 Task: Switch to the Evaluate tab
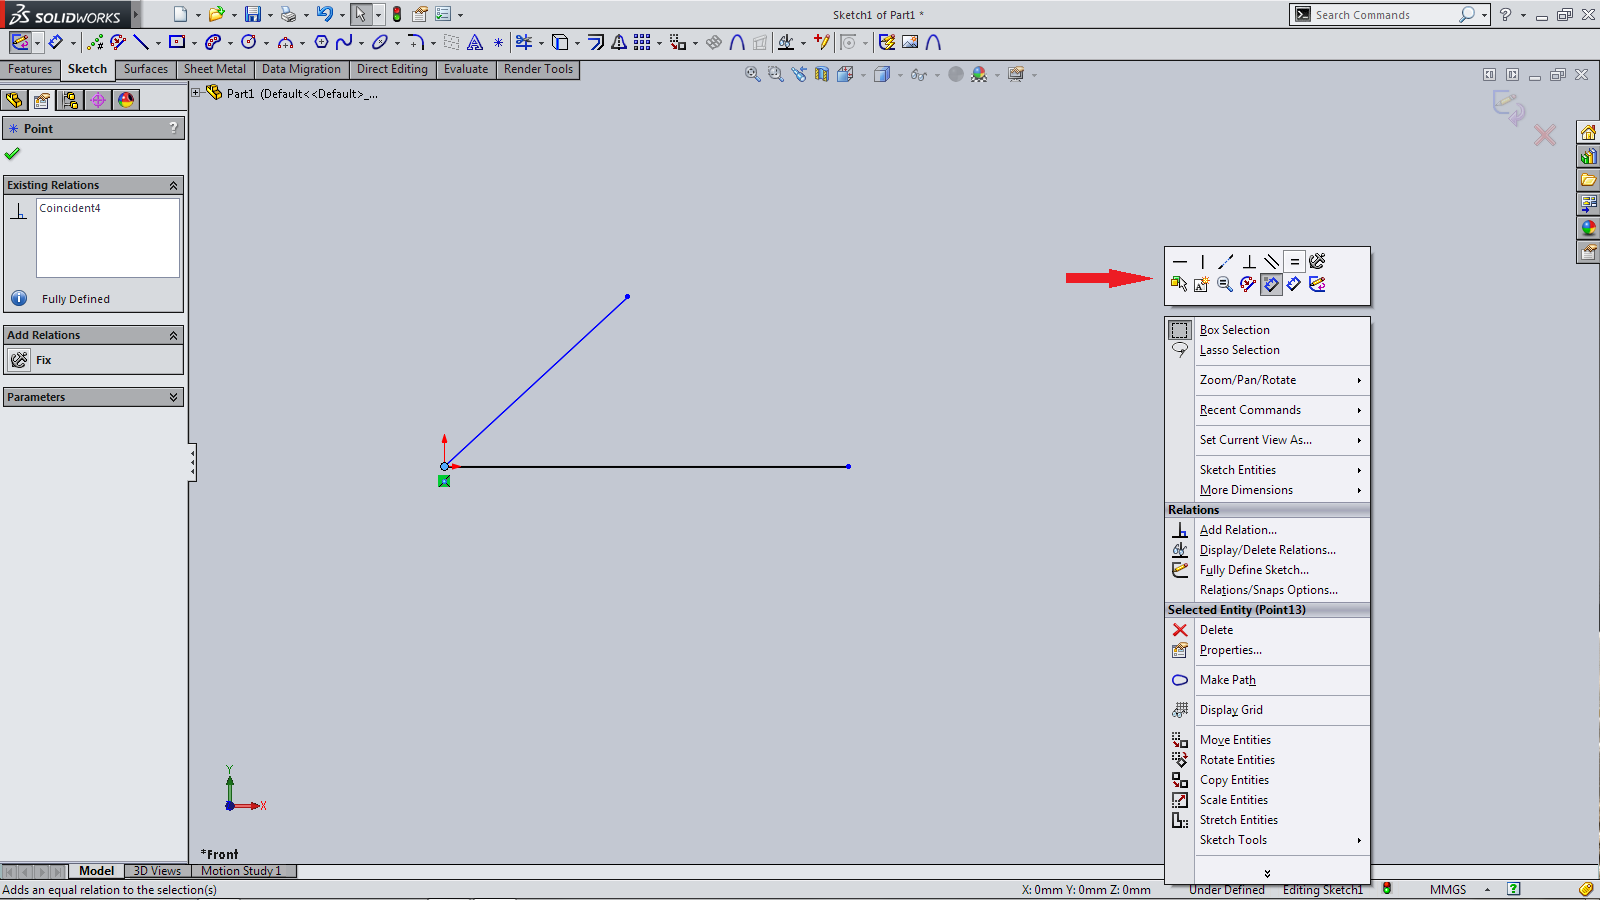click(466, 69)
